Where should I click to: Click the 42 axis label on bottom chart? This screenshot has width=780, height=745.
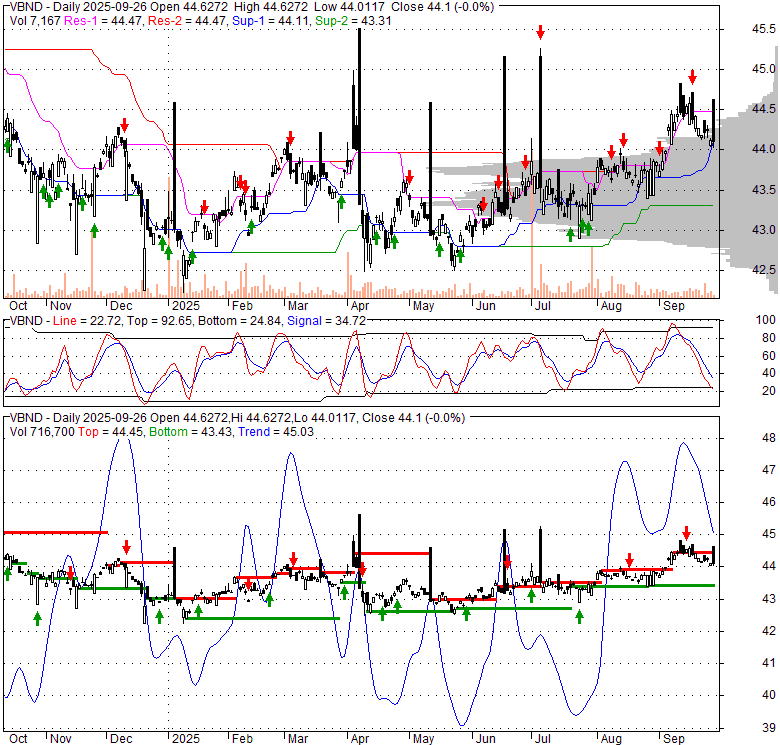point(769,631)
